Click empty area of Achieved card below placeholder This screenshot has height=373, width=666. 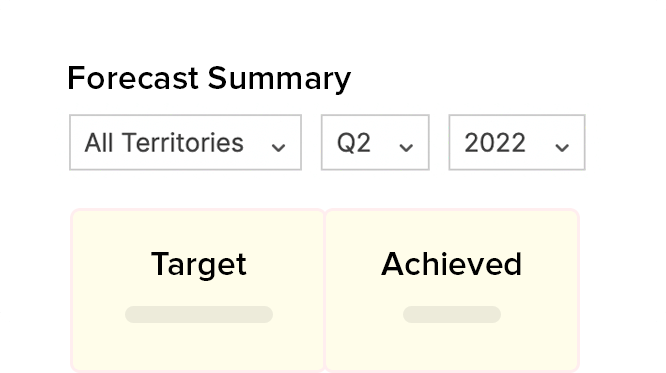pyautogui.click(x=452, y=346)
